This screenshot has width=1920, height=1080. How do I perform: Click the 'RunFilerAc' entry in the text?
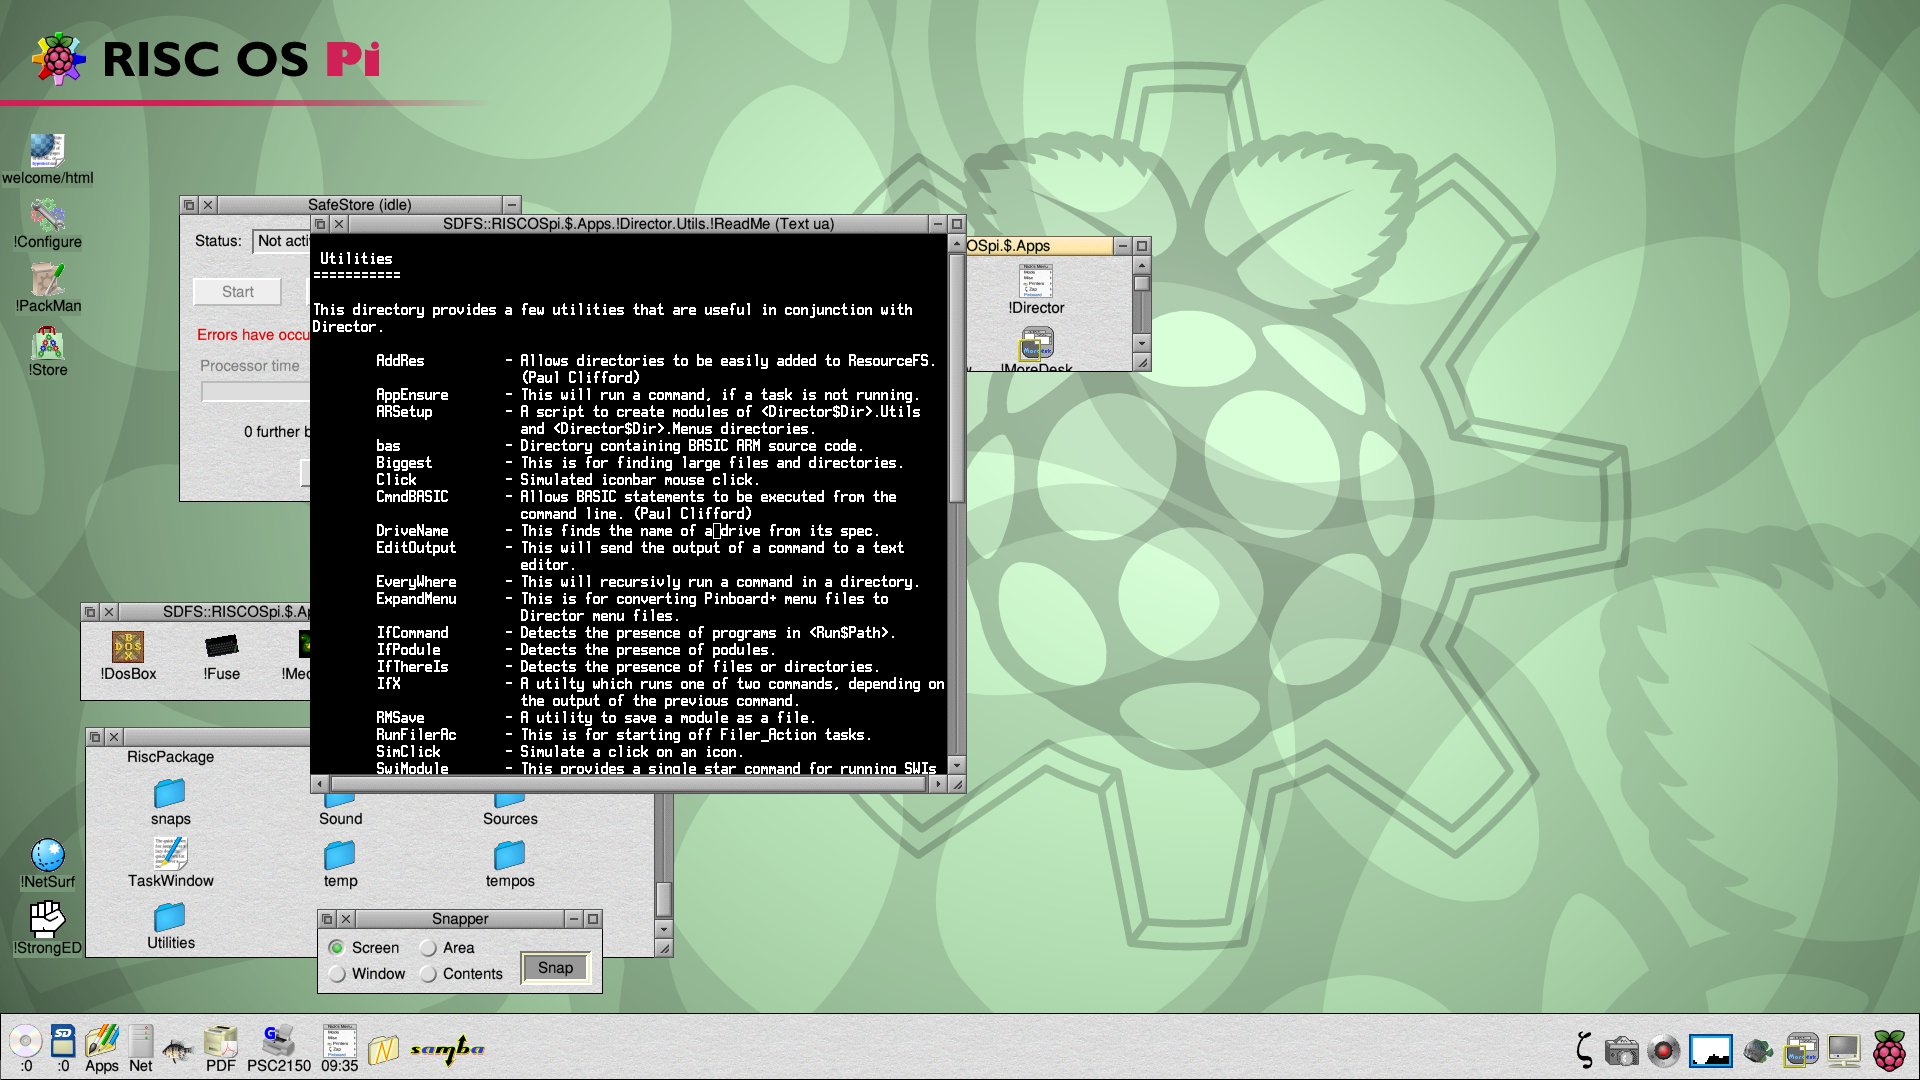(416, 735)
